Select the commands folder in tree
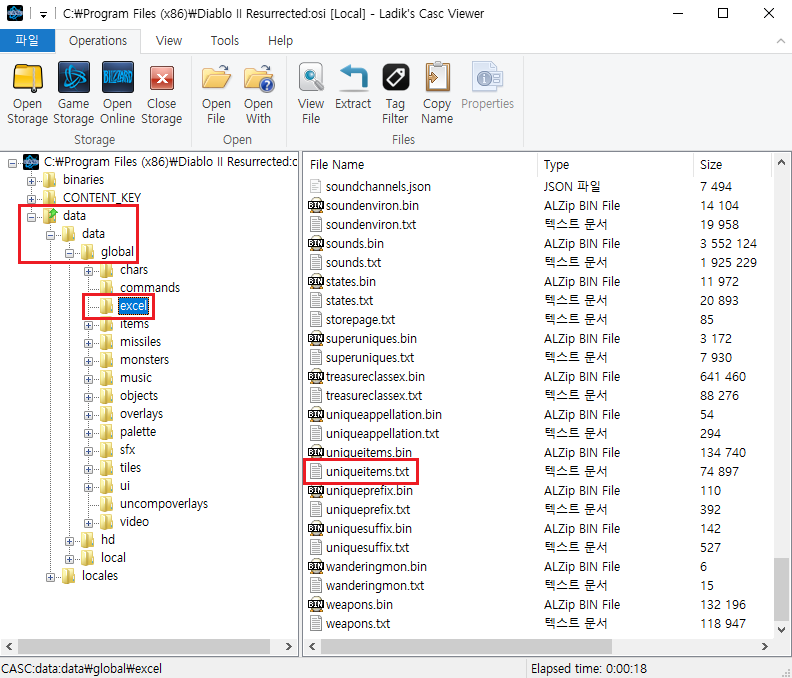792x678 pixels. [x=150, y=287]
